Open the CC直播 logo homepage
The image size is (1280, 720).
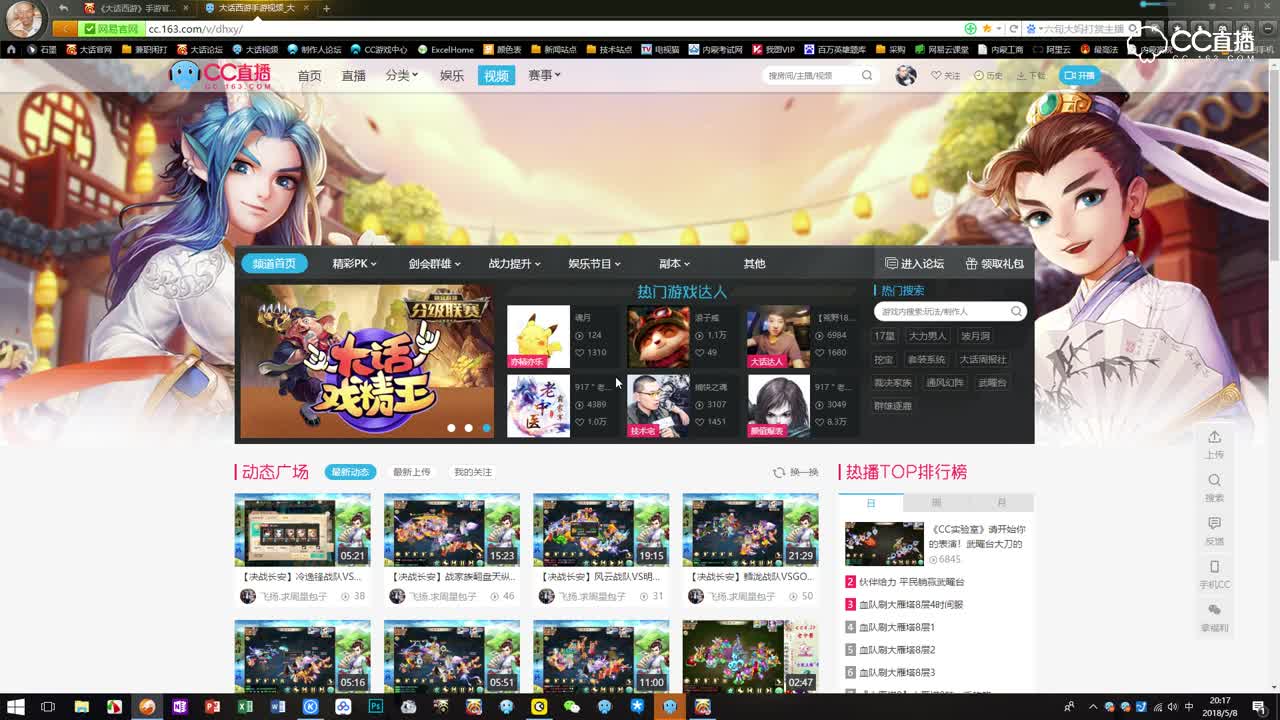click(220, 75)
